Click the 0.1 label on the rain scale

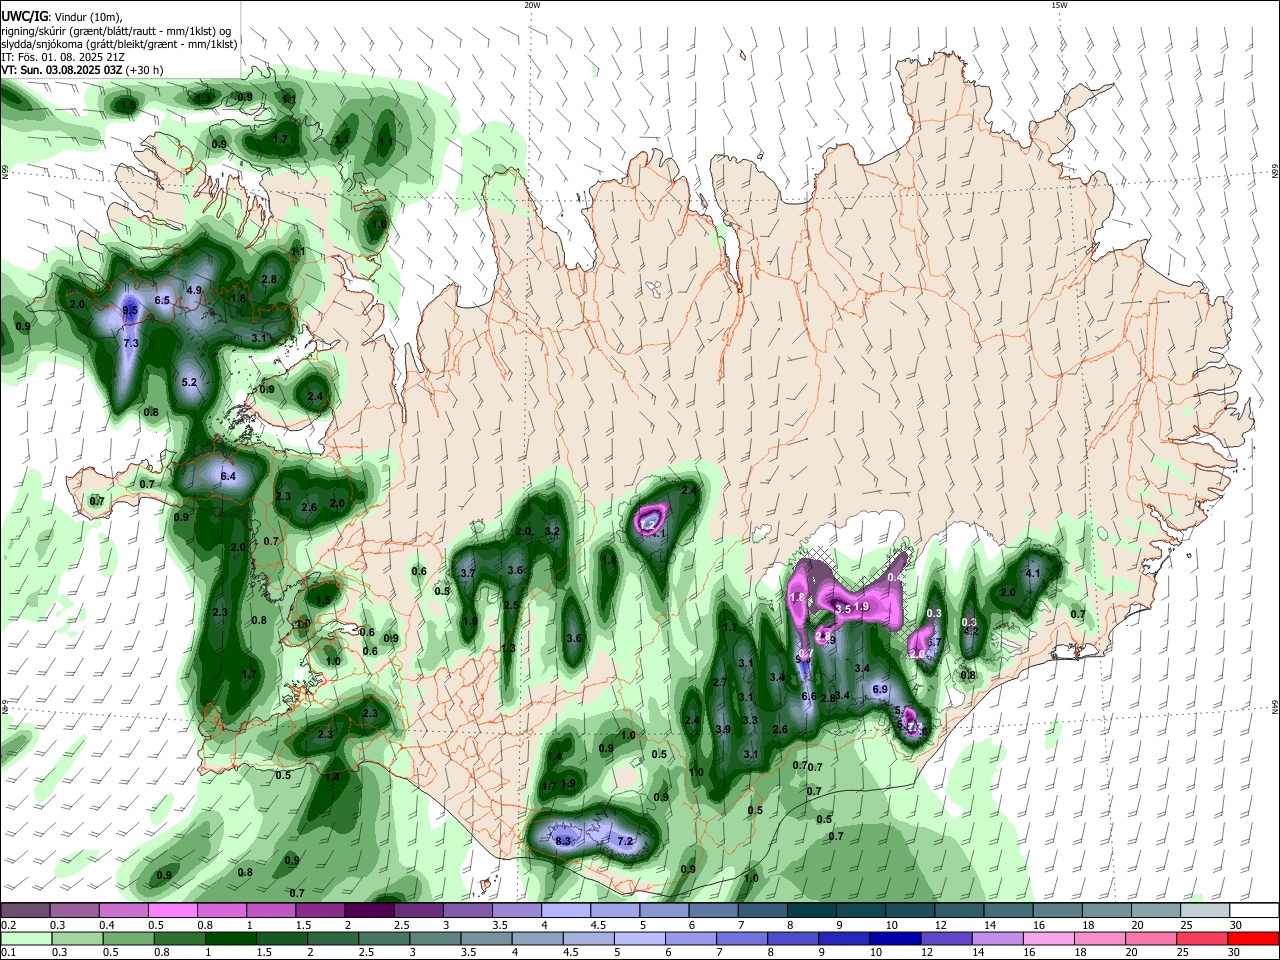coord(7,953)
